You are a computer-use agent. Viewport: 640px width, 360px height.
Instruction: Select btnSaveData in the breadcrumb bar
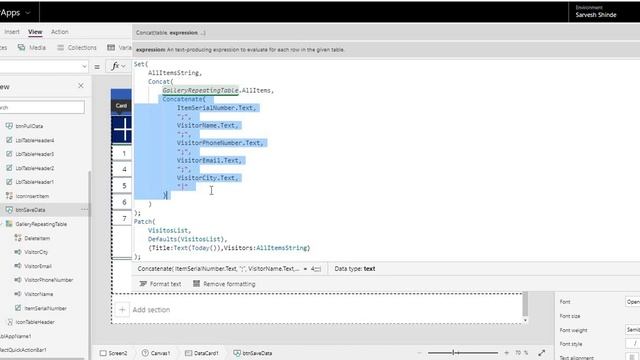[x=253, y=353]
